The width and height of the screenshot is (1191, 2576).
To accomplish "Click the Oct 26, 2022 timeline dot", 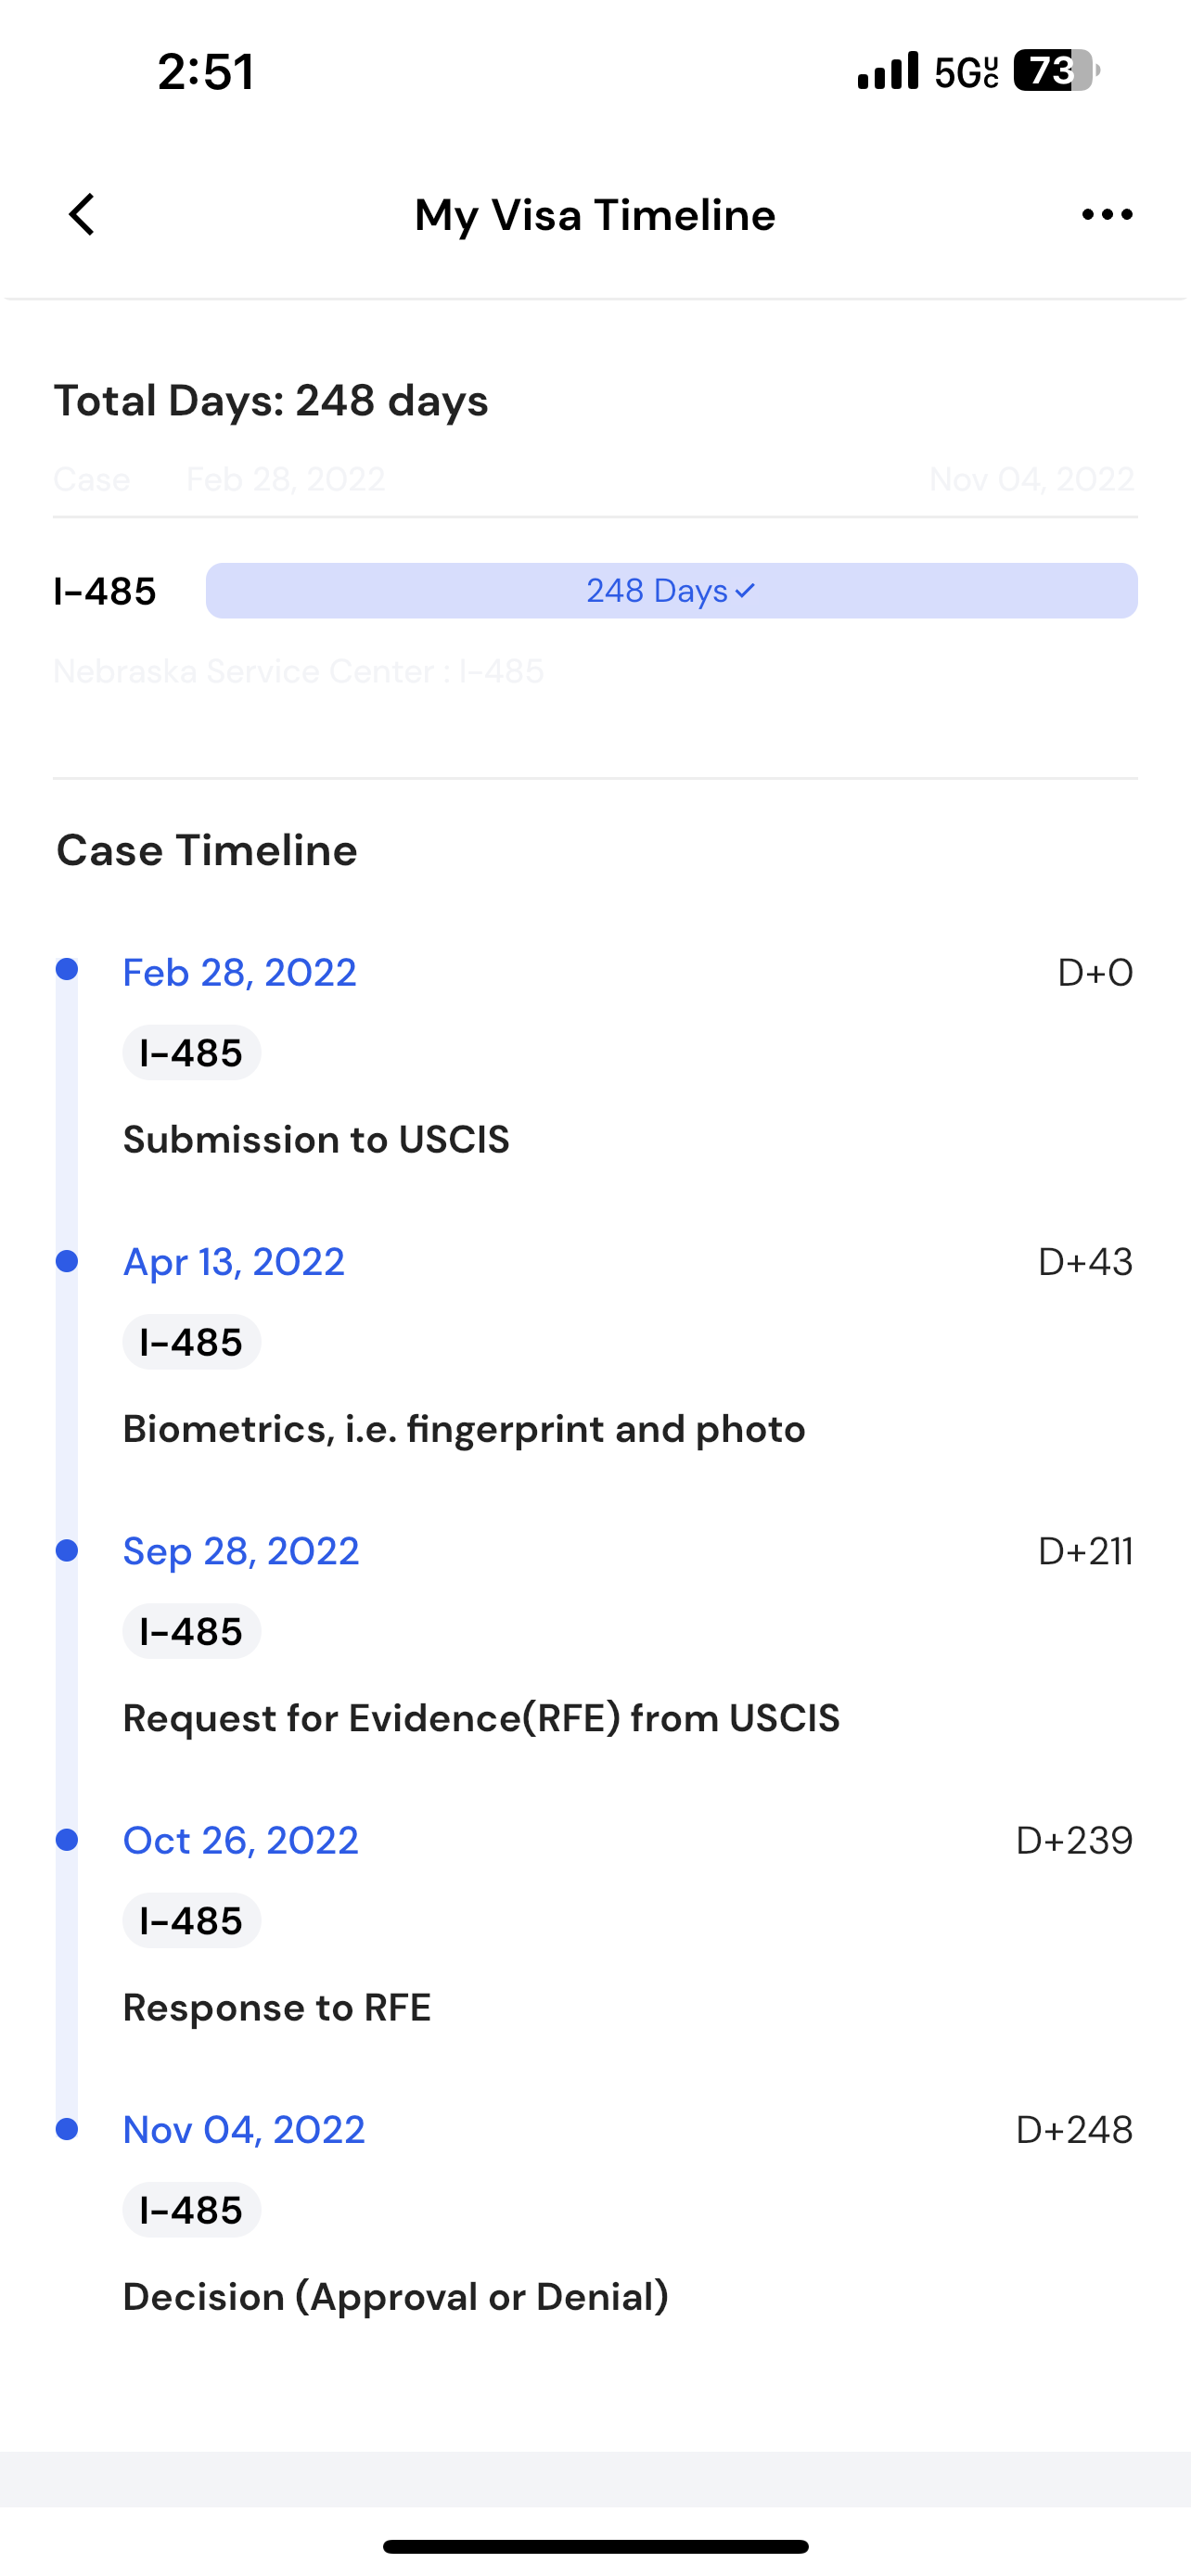I will (x=67, y=1839).
